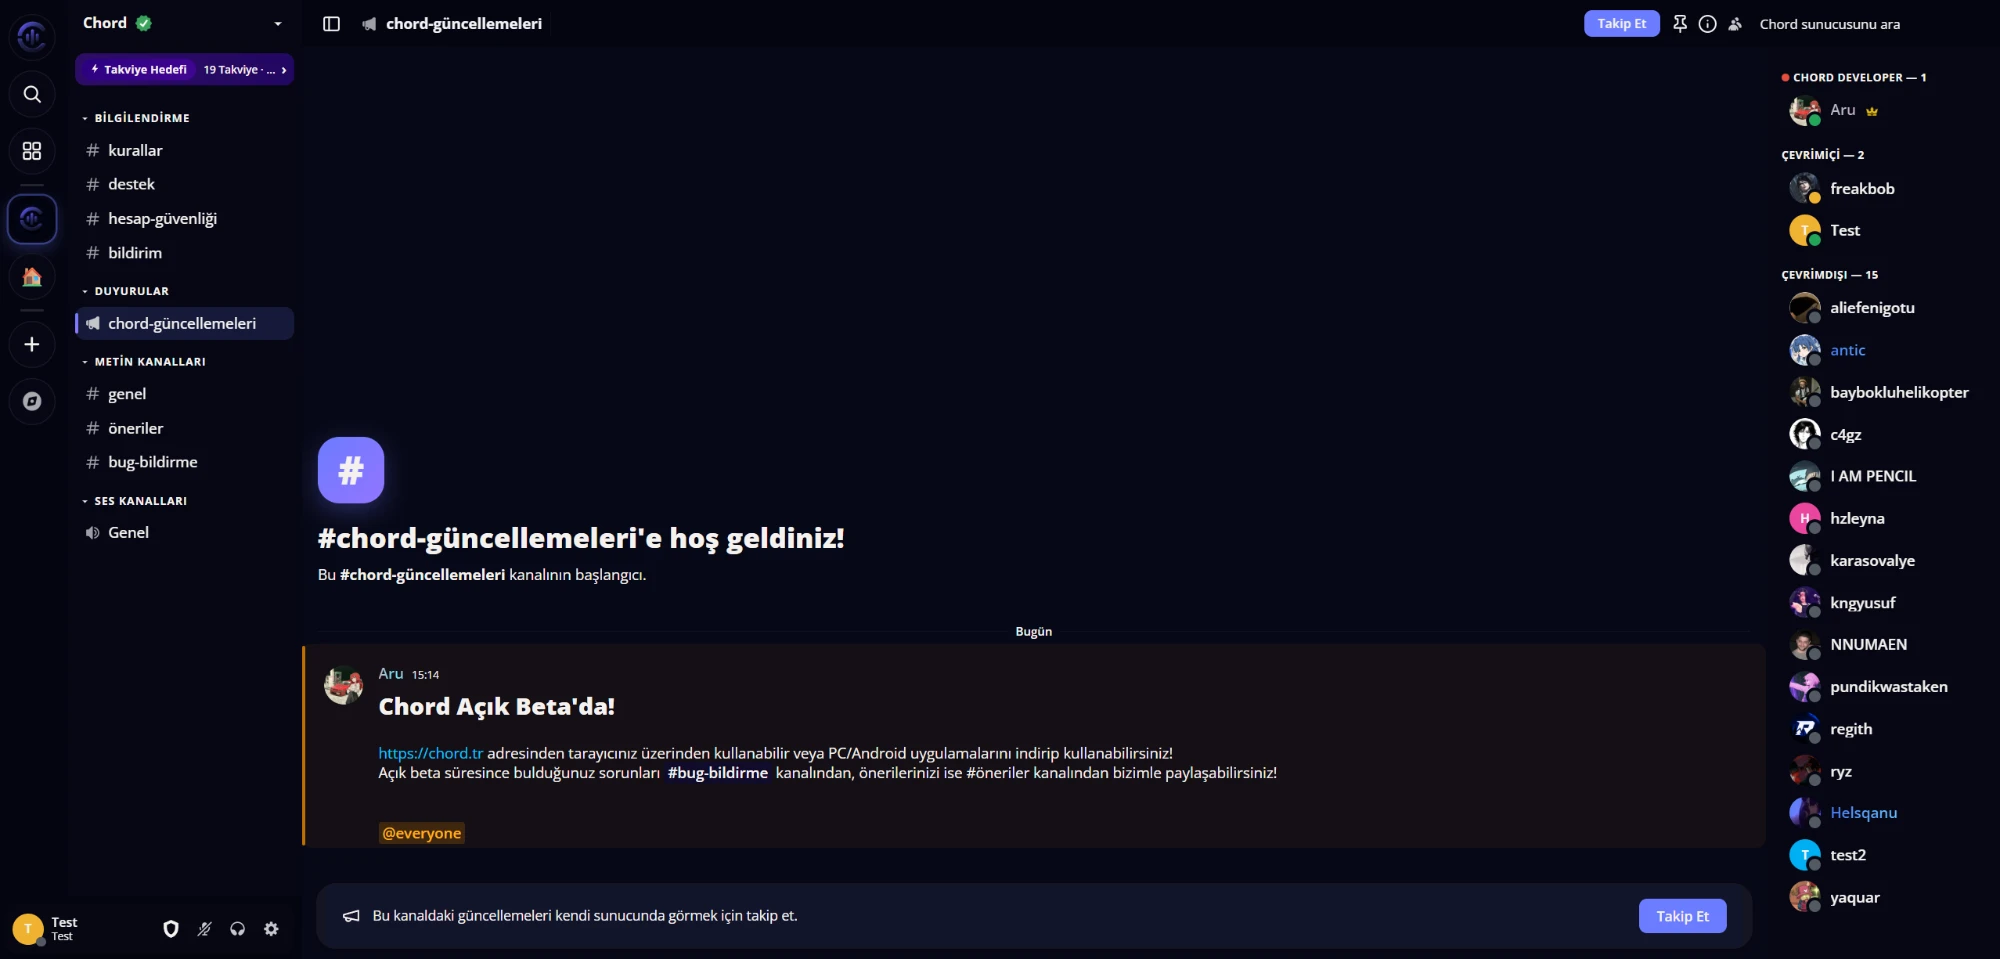Click the megaphone icon in the channel header
This screenshot has height=959, width=2000.
(369, 24)
